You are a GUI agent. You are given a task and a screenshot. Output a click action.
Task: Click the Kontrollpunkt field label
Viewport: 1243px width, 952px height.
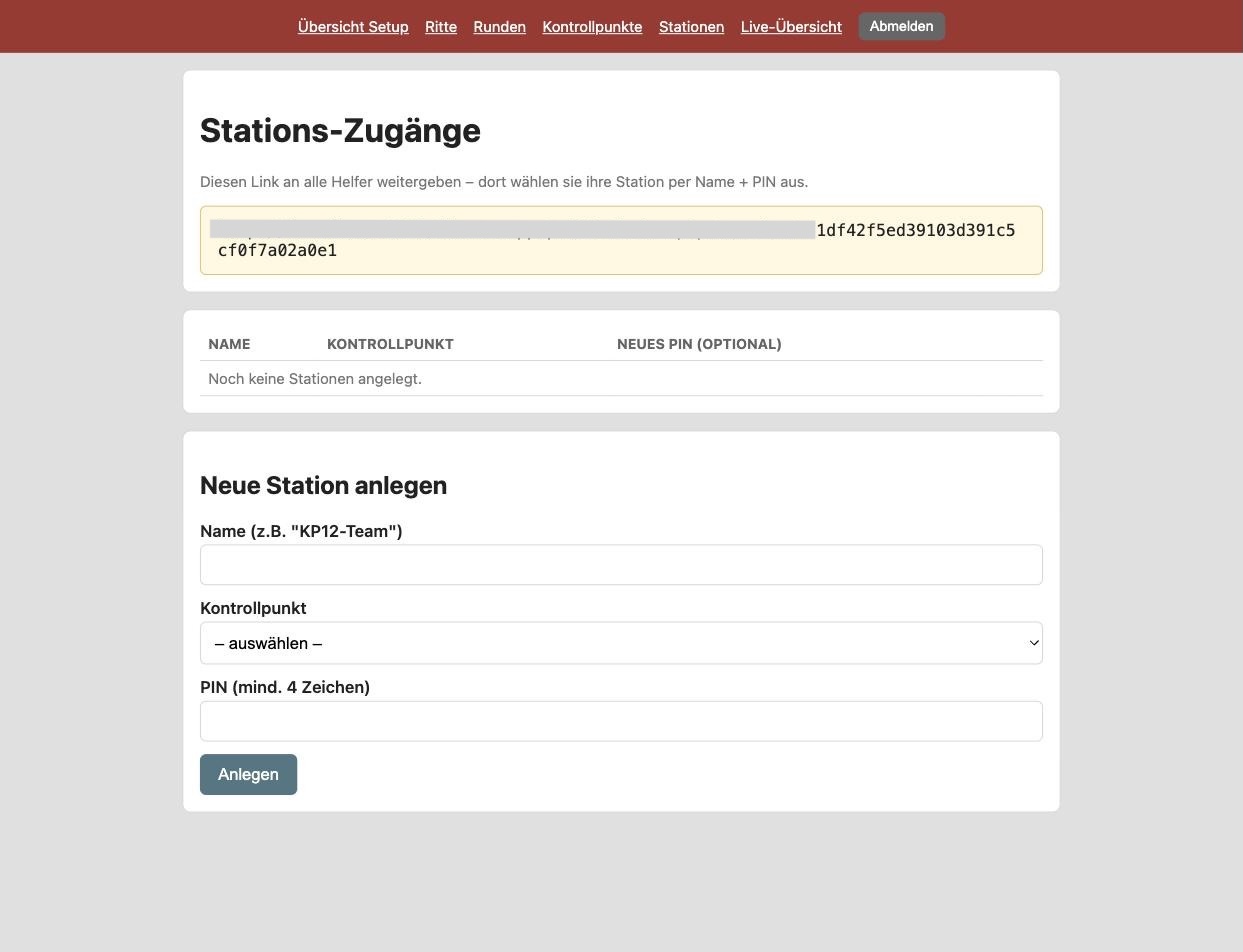(x=253, y=608)
